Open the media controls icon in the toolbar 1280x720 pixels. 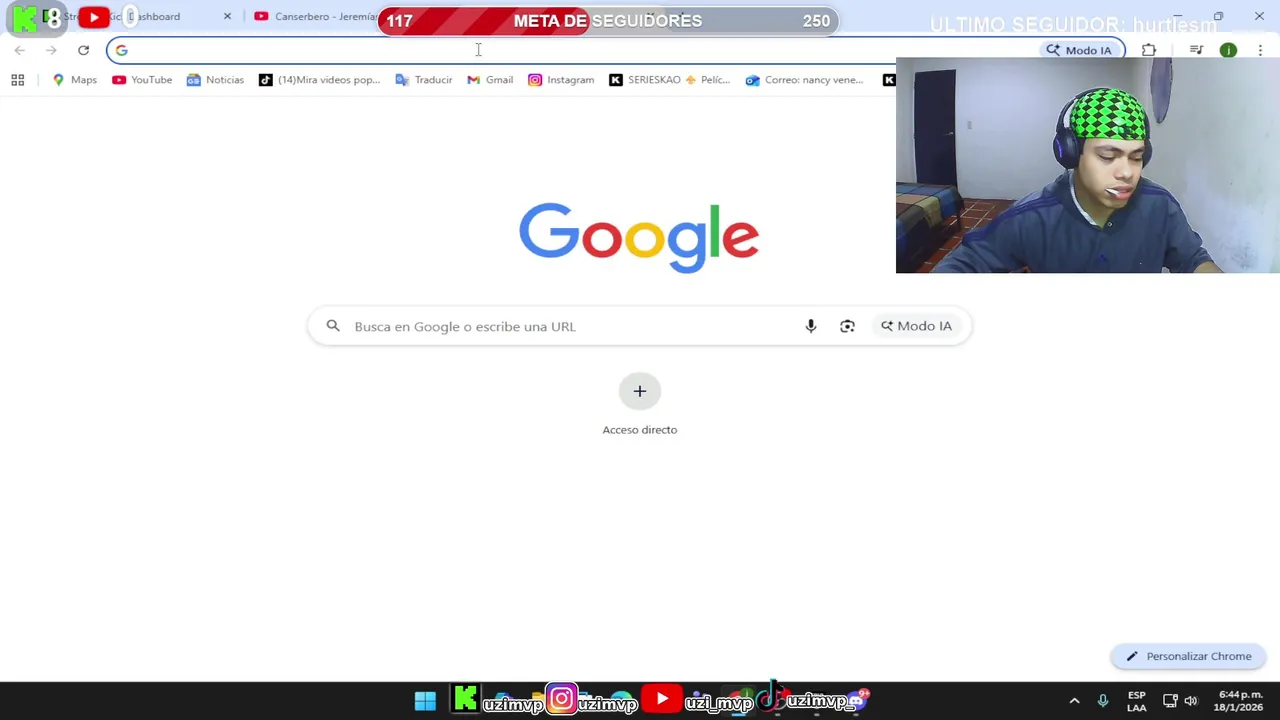coord(1196,50)
